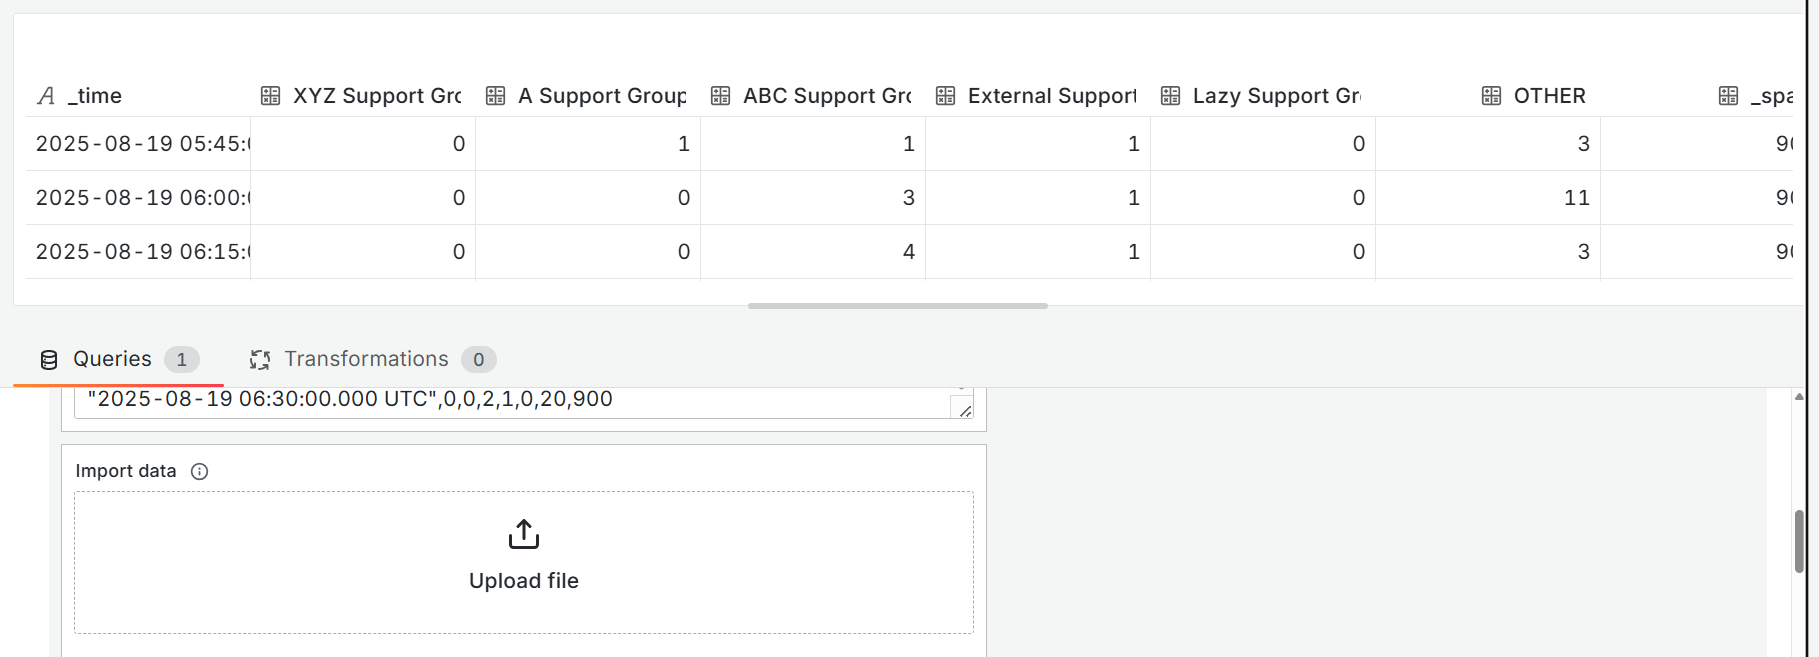Show the Import data info tooltip icon

tap(200, 472)
